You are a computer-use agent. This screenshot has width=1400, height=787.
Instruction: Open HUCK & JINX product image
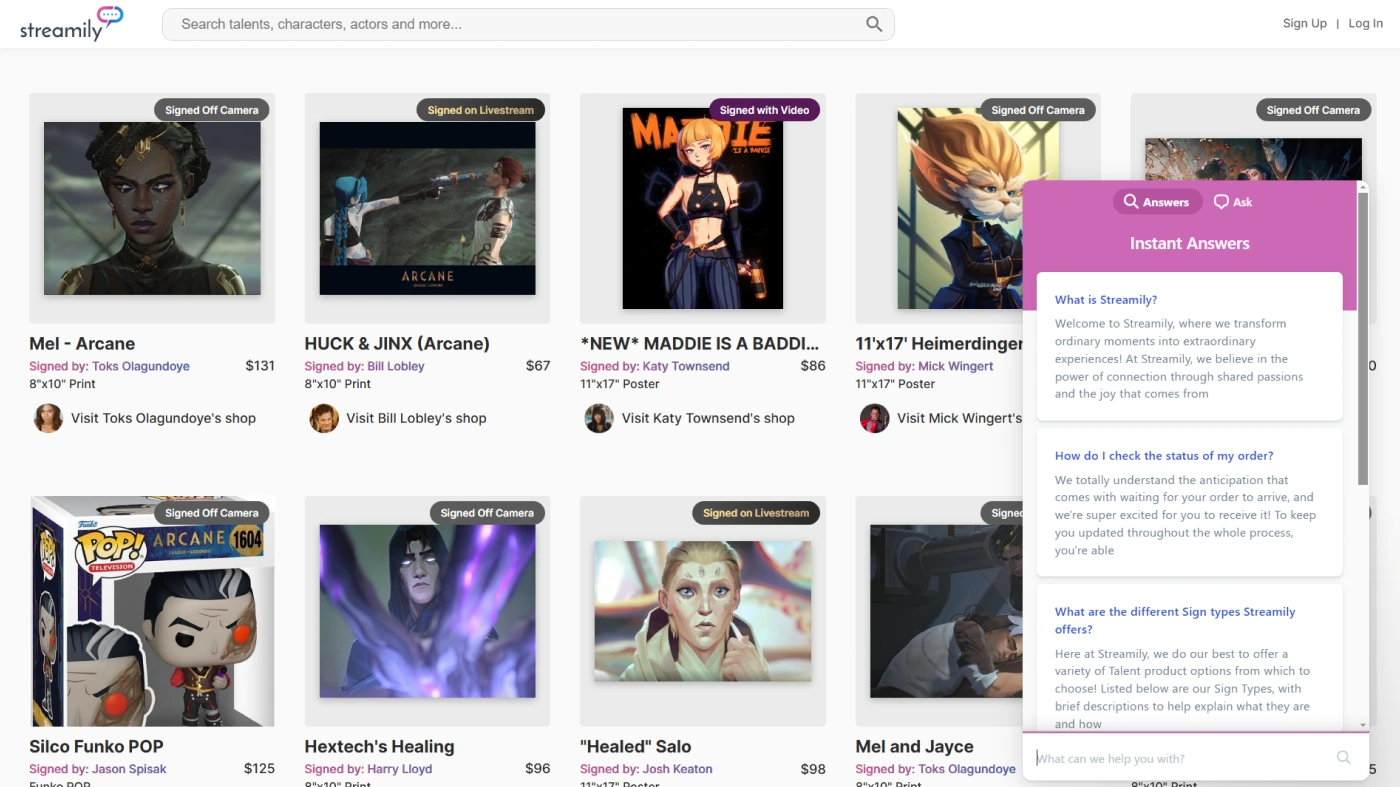coord(427,208)
